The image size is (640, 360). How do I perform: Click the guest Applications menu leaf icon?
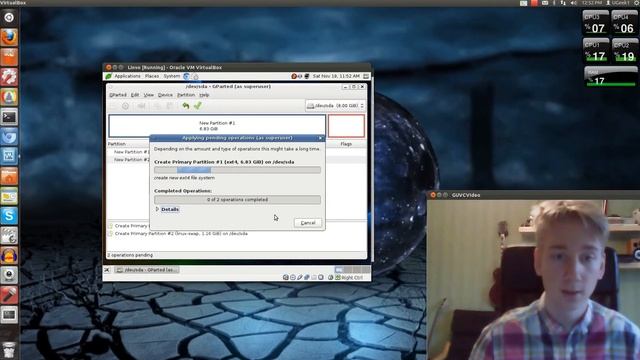[108, 76]
